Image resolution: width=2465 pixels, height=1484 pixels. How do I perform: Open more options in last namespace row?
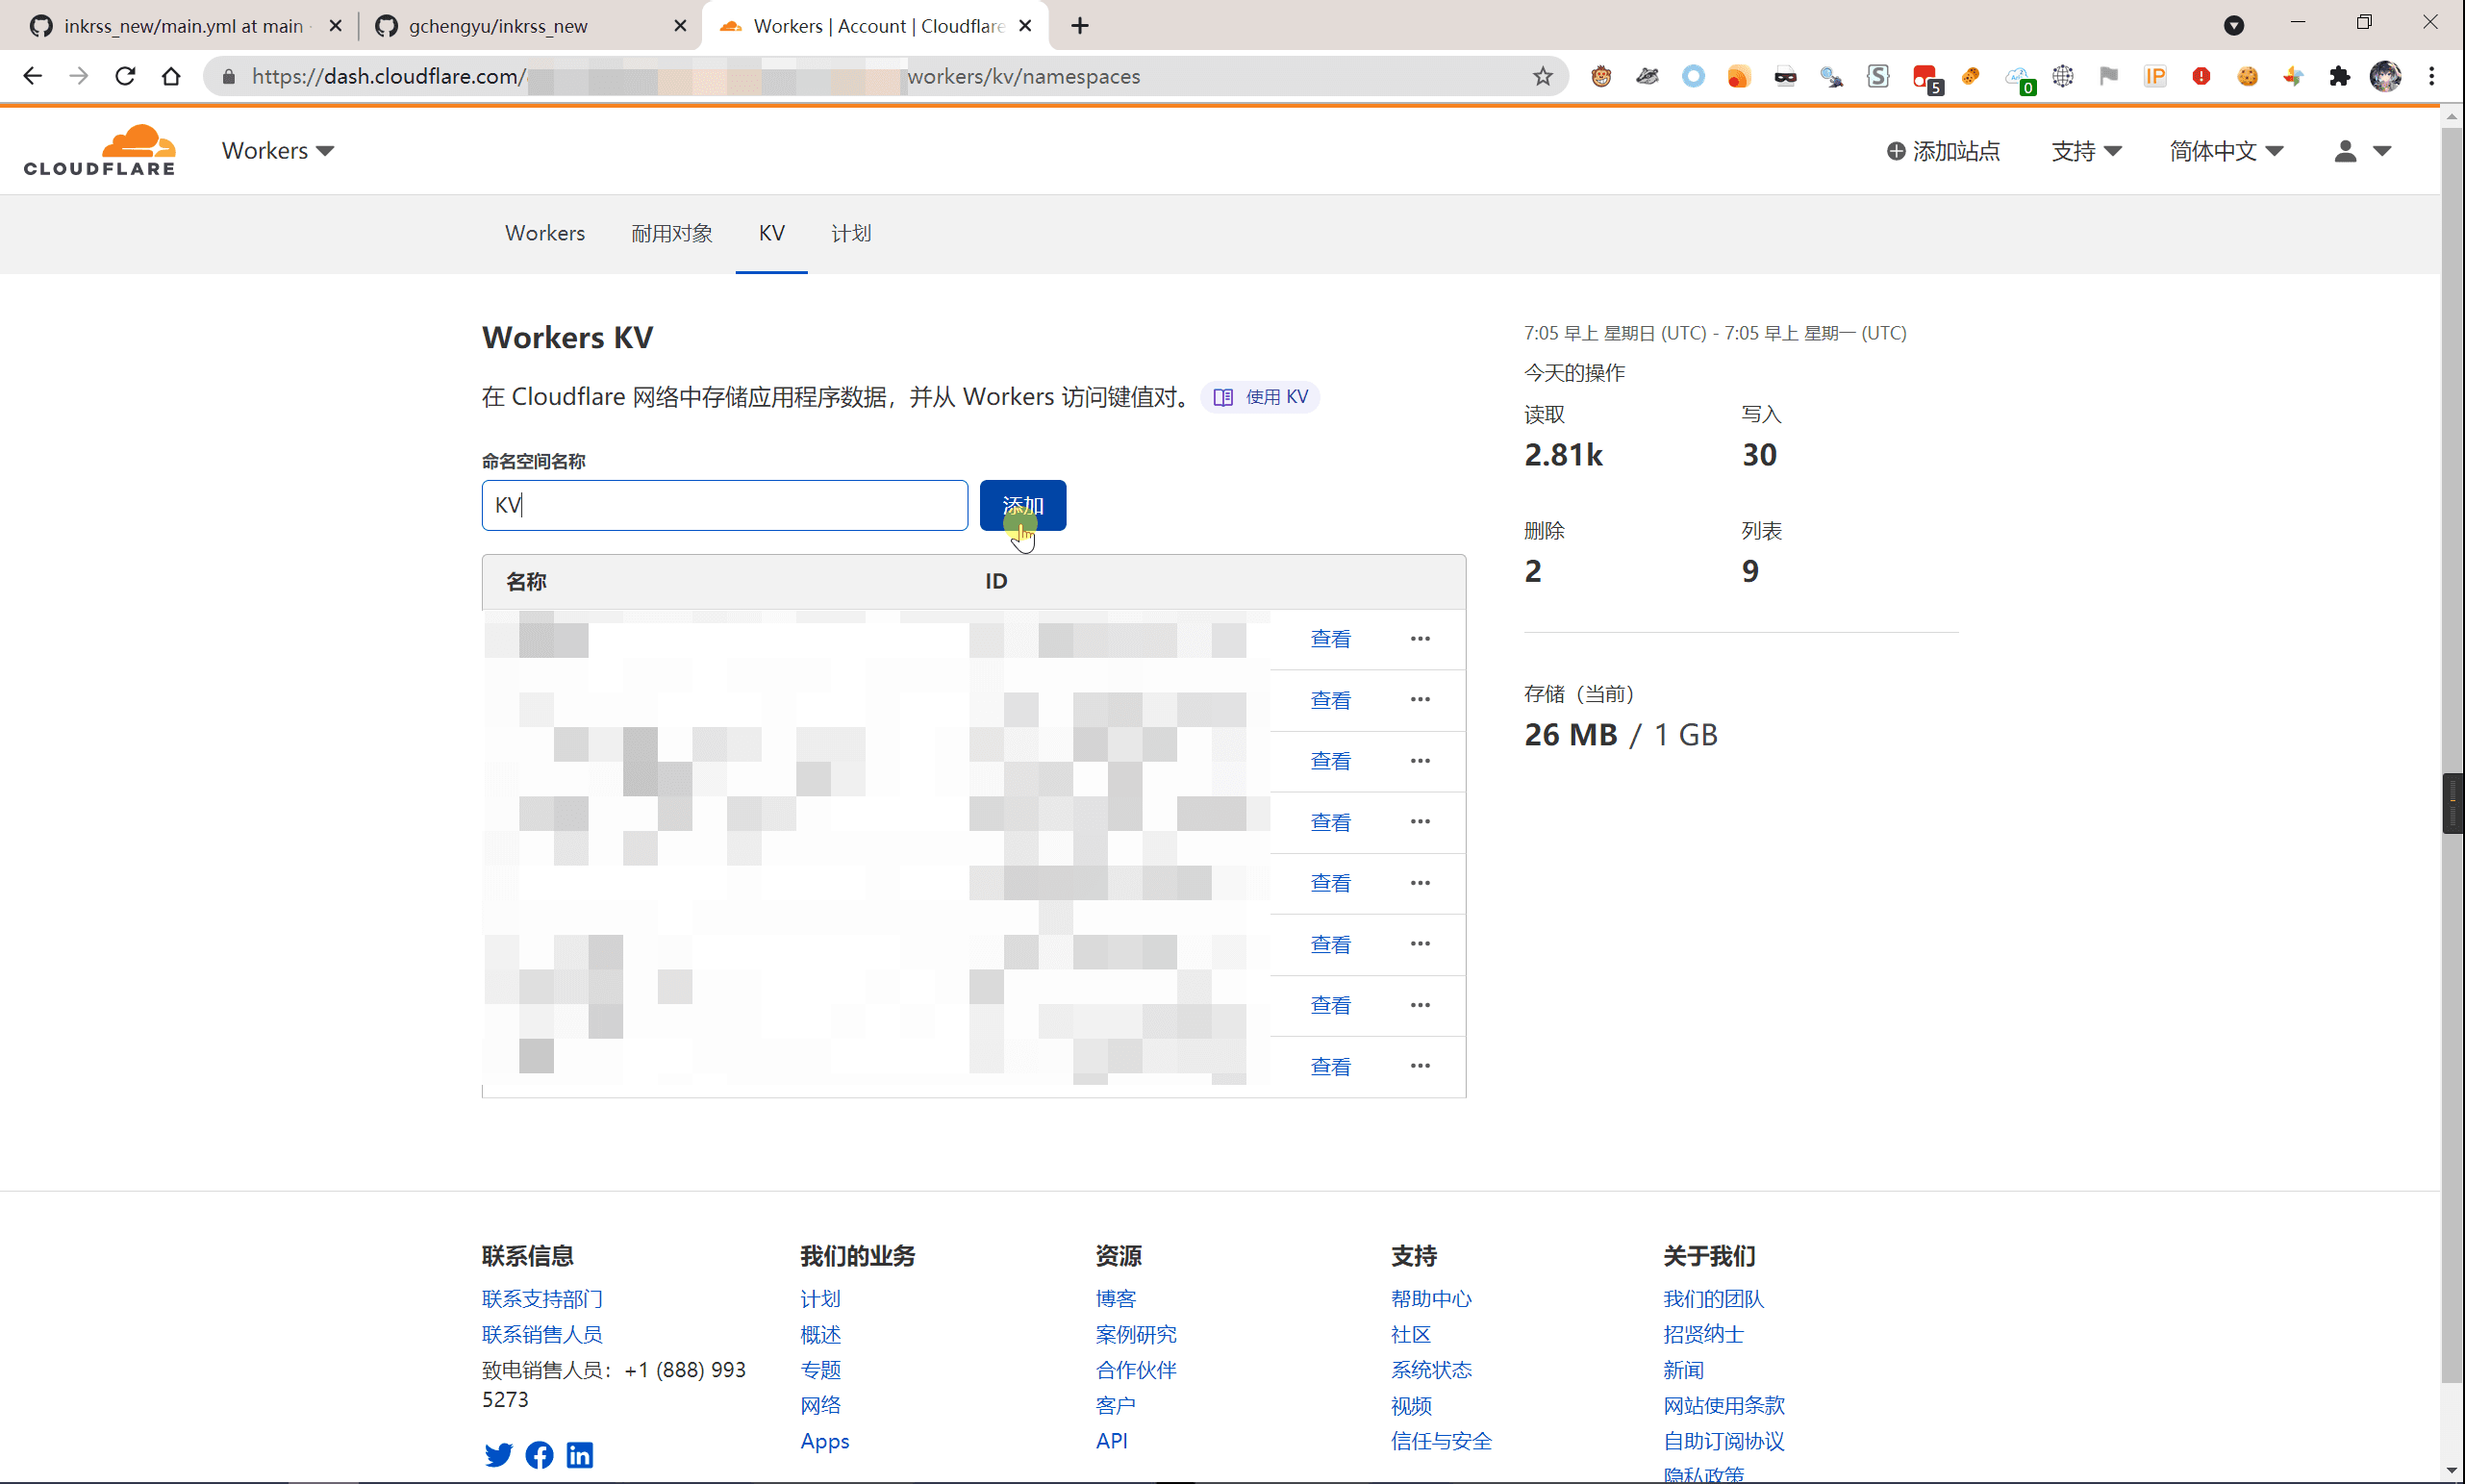(1420, 1065)
